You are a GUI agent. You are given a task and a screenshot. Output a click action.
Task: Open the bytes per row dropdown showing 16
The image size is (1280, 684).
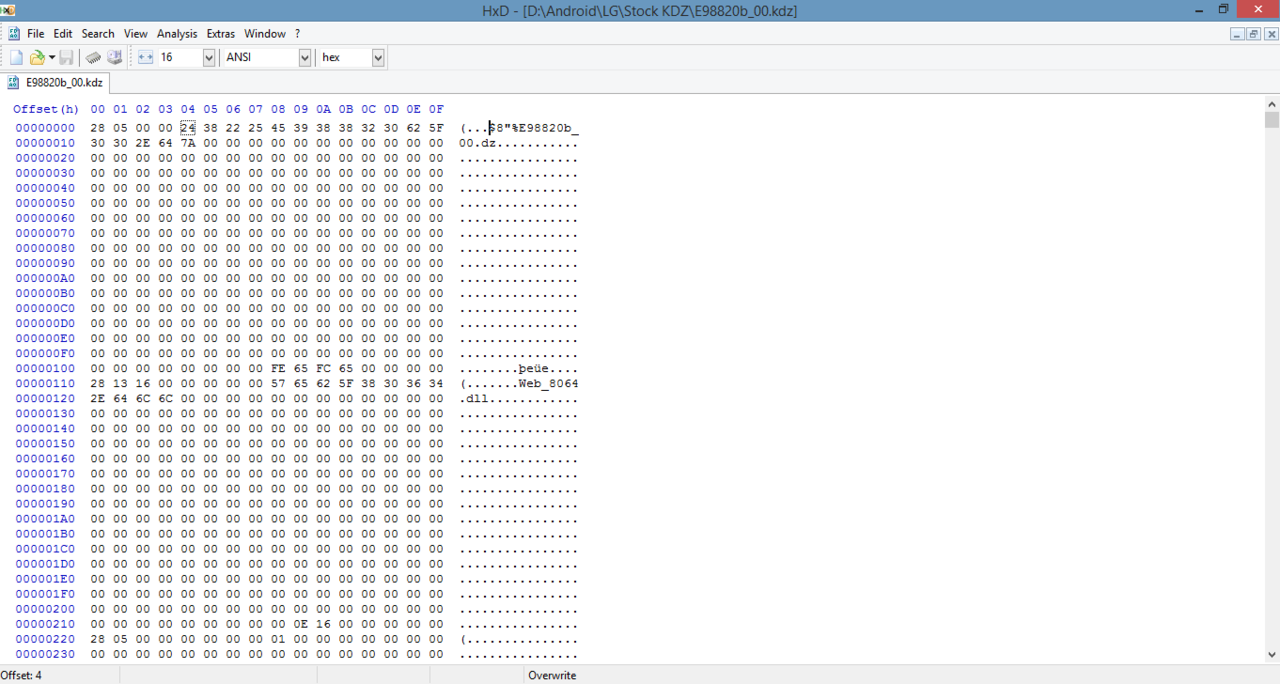click(209, 58)
